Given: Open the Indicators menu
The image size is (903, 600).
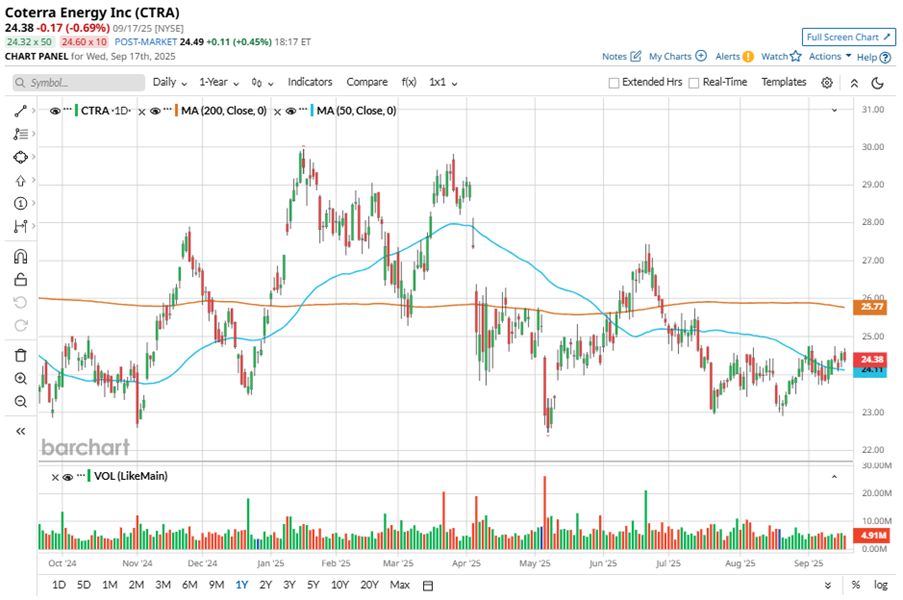Looking at the screenshot, I should (310, 82).
